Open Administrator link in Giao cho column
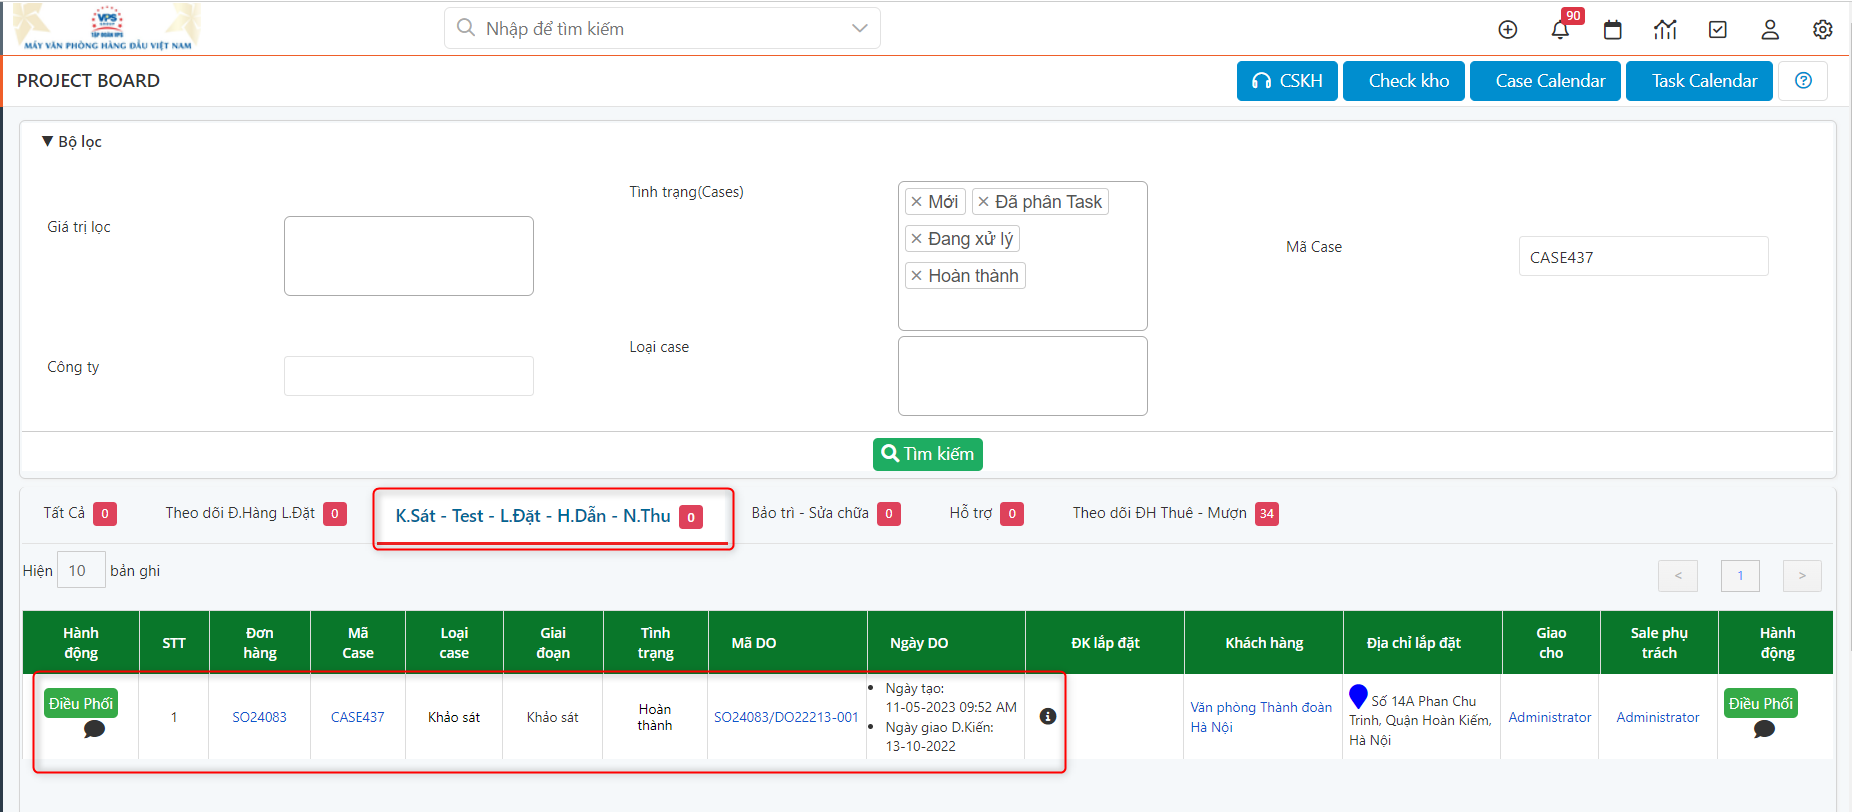 pos(1549,717)
